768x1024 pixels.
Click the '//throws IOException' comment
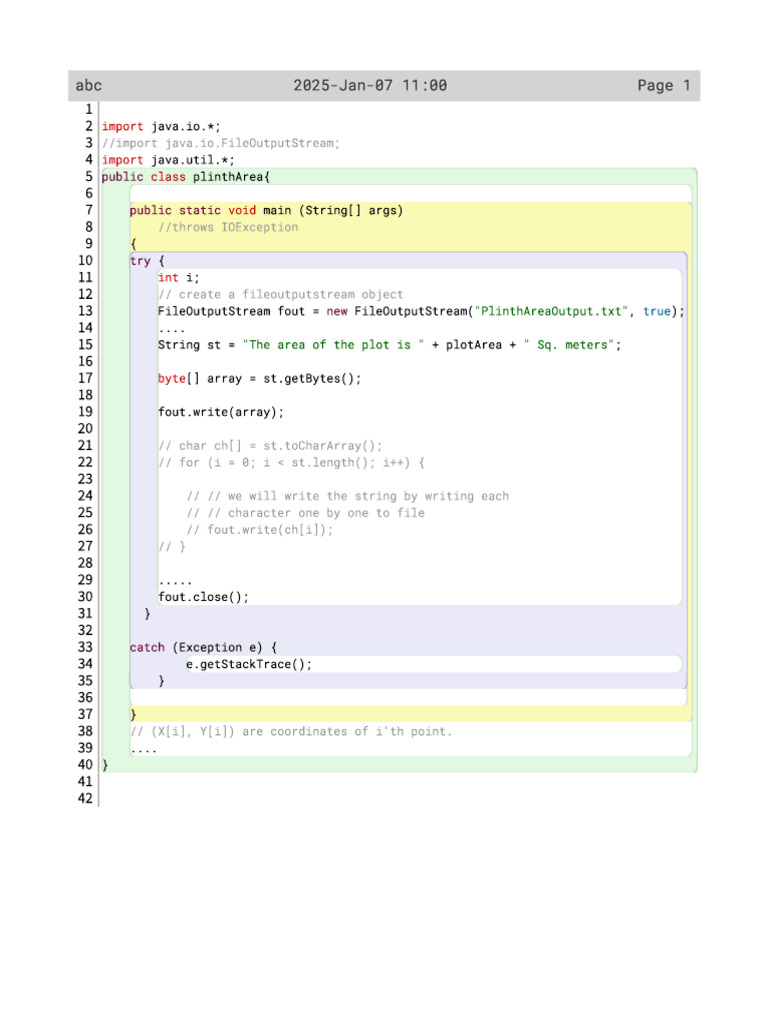click(228, 227)
